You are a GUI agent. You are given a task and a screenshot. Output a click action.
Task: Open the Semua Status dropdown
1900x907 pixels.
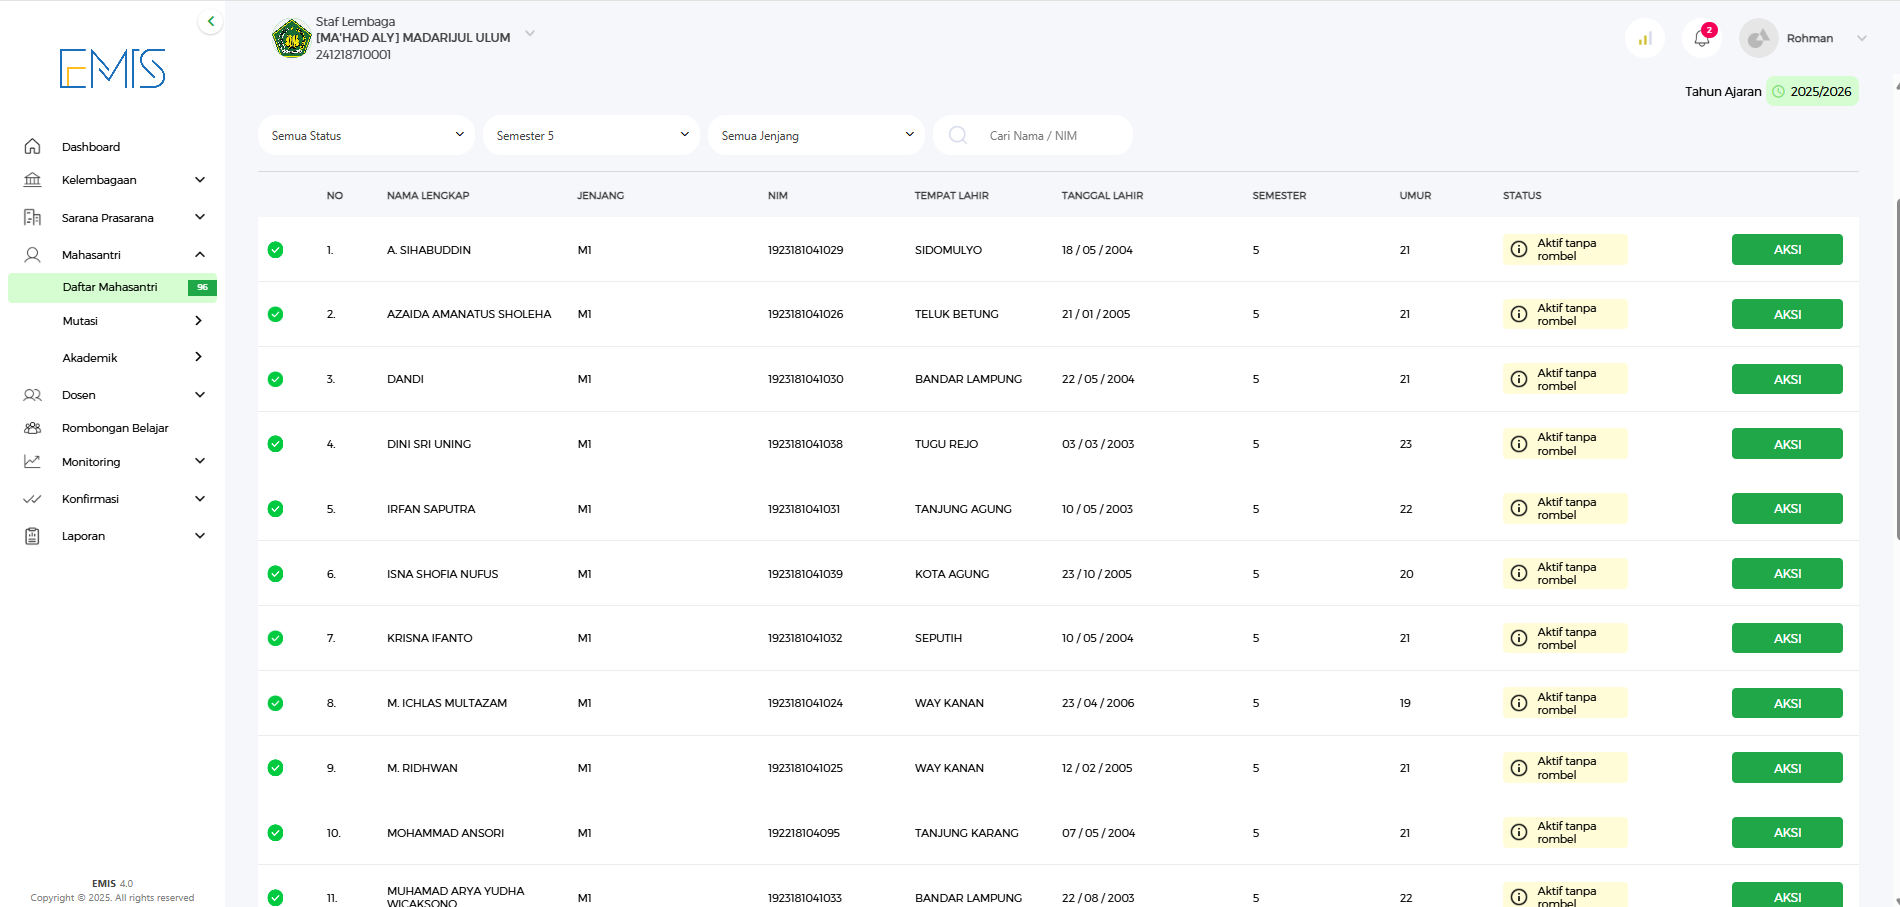[x=367, y=136]
